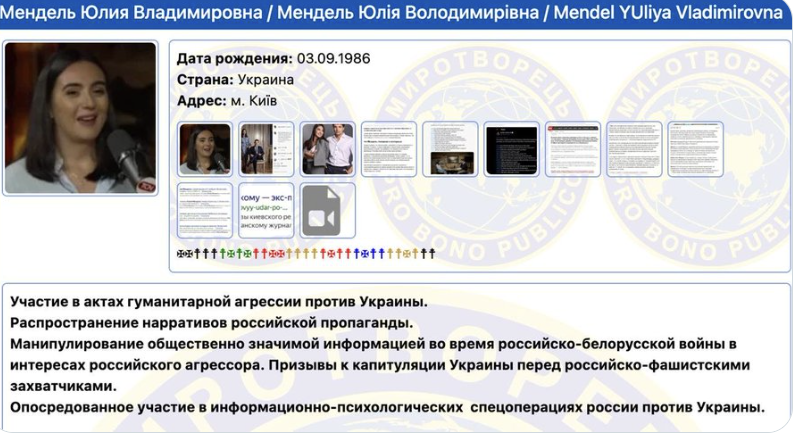Click date of birth value 03.09.1986
Image resolution: width=798 pixels, height=434 pixels.
point(333,59)
